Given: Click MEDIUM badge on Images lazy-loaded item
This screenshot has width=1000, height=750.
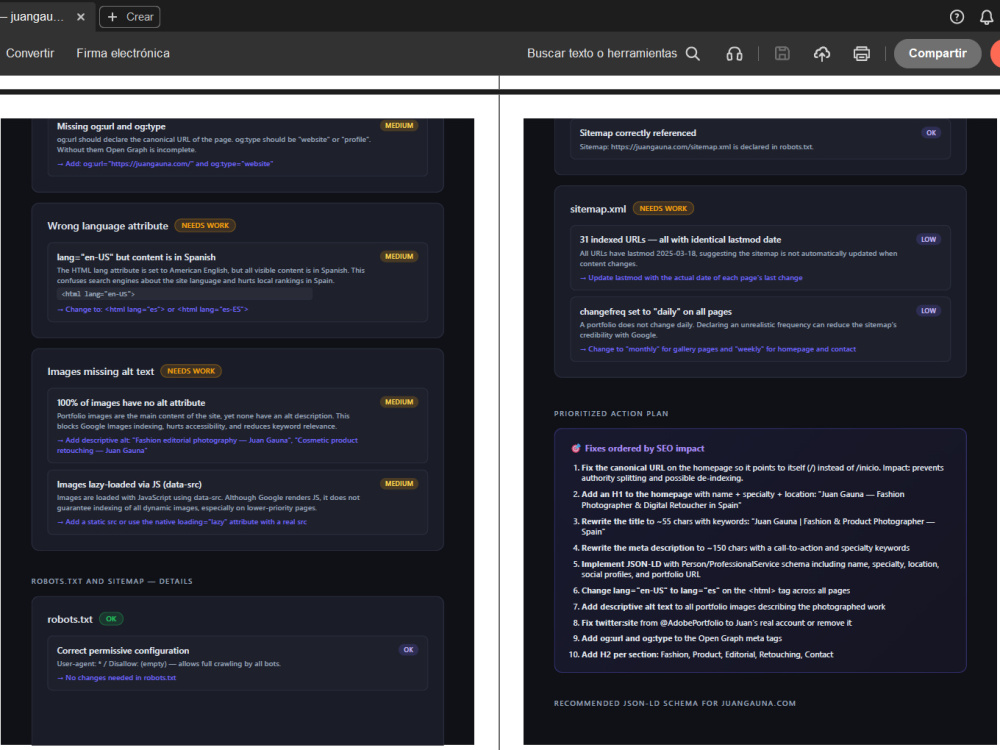Looking at the screenshot, I should tap(399, 484).
